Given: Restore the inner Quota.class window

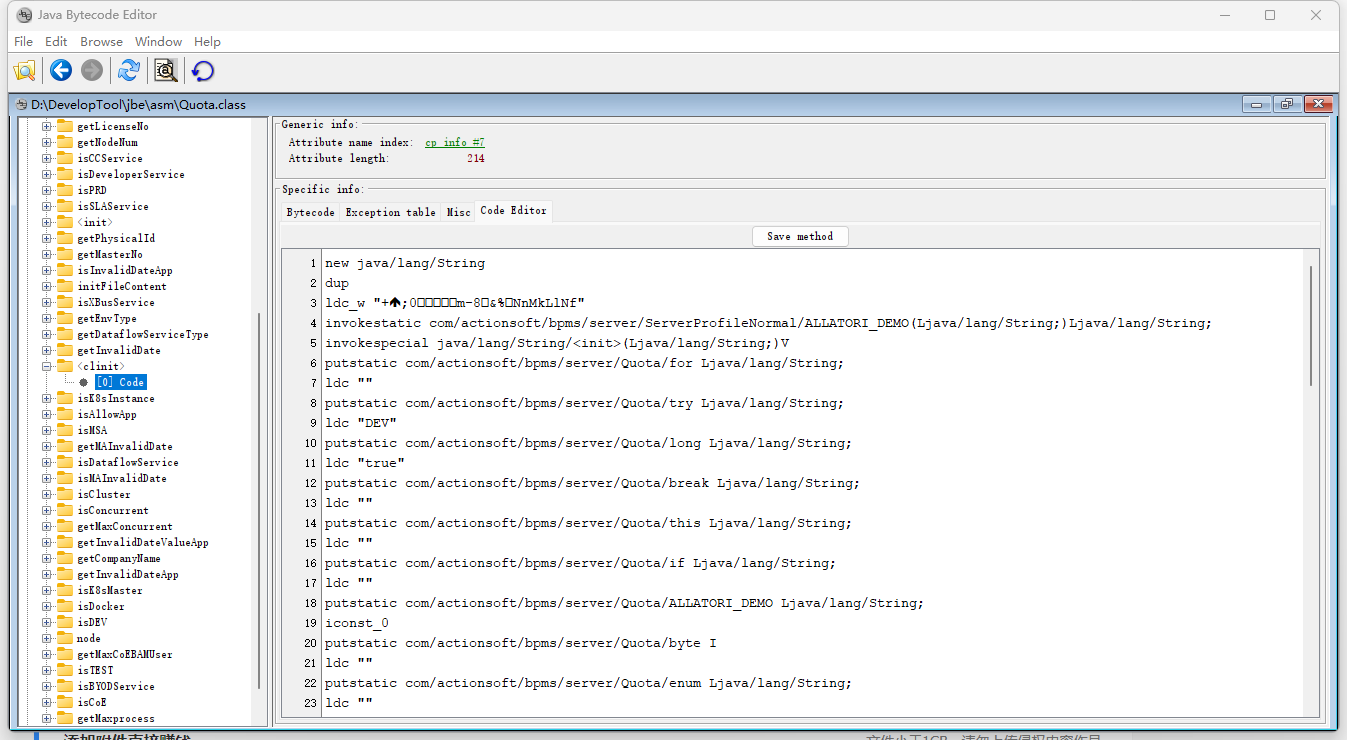Looking at the screenshot, I should [1287, 104].
